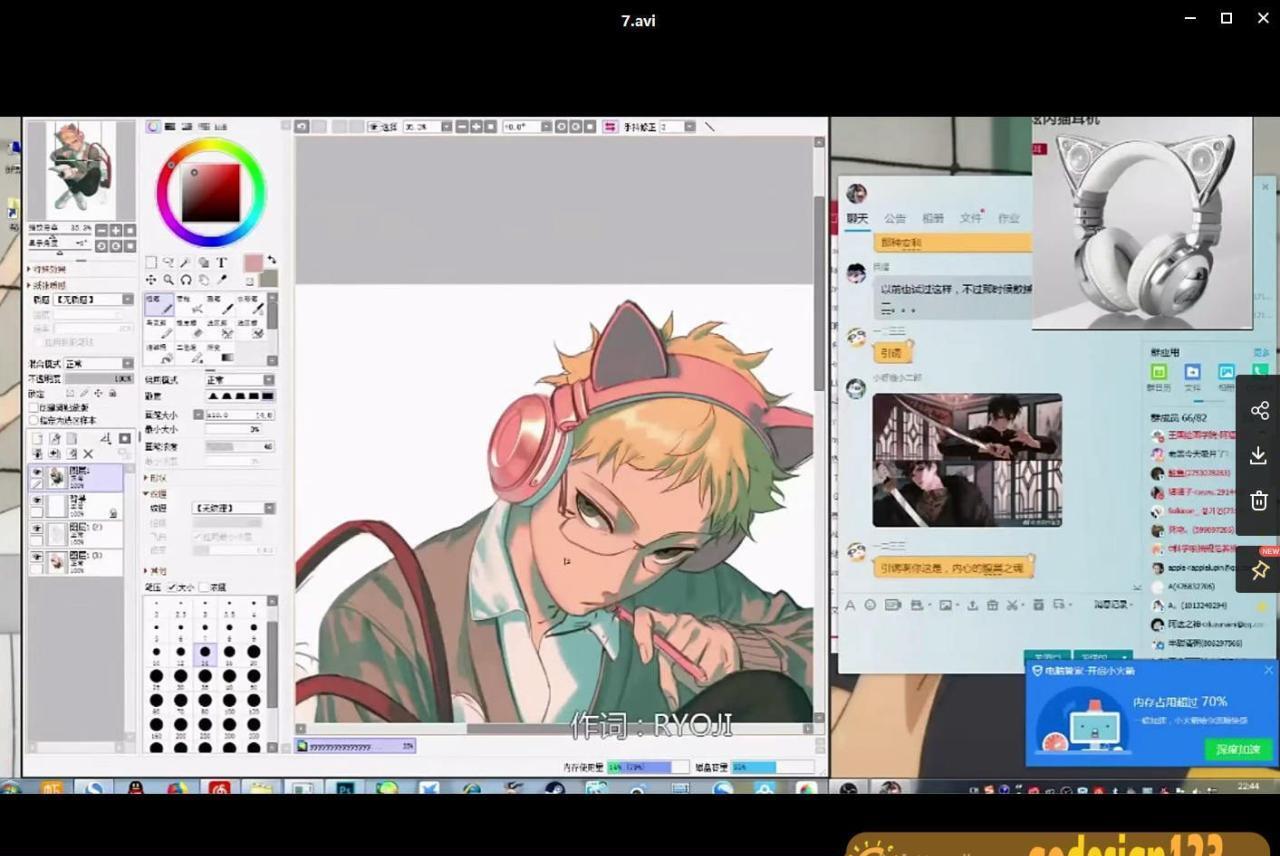1280x856 pixels.
Task: Choose the 渐变 gradient tool
Action: coord(222,352)
